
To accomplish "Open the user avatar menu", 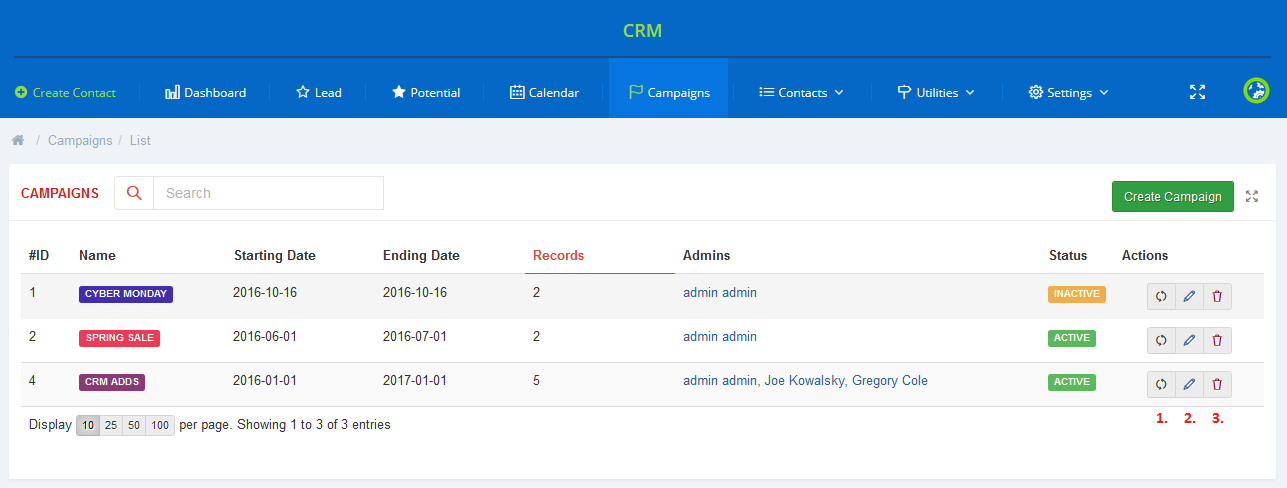I will 1256,91.
